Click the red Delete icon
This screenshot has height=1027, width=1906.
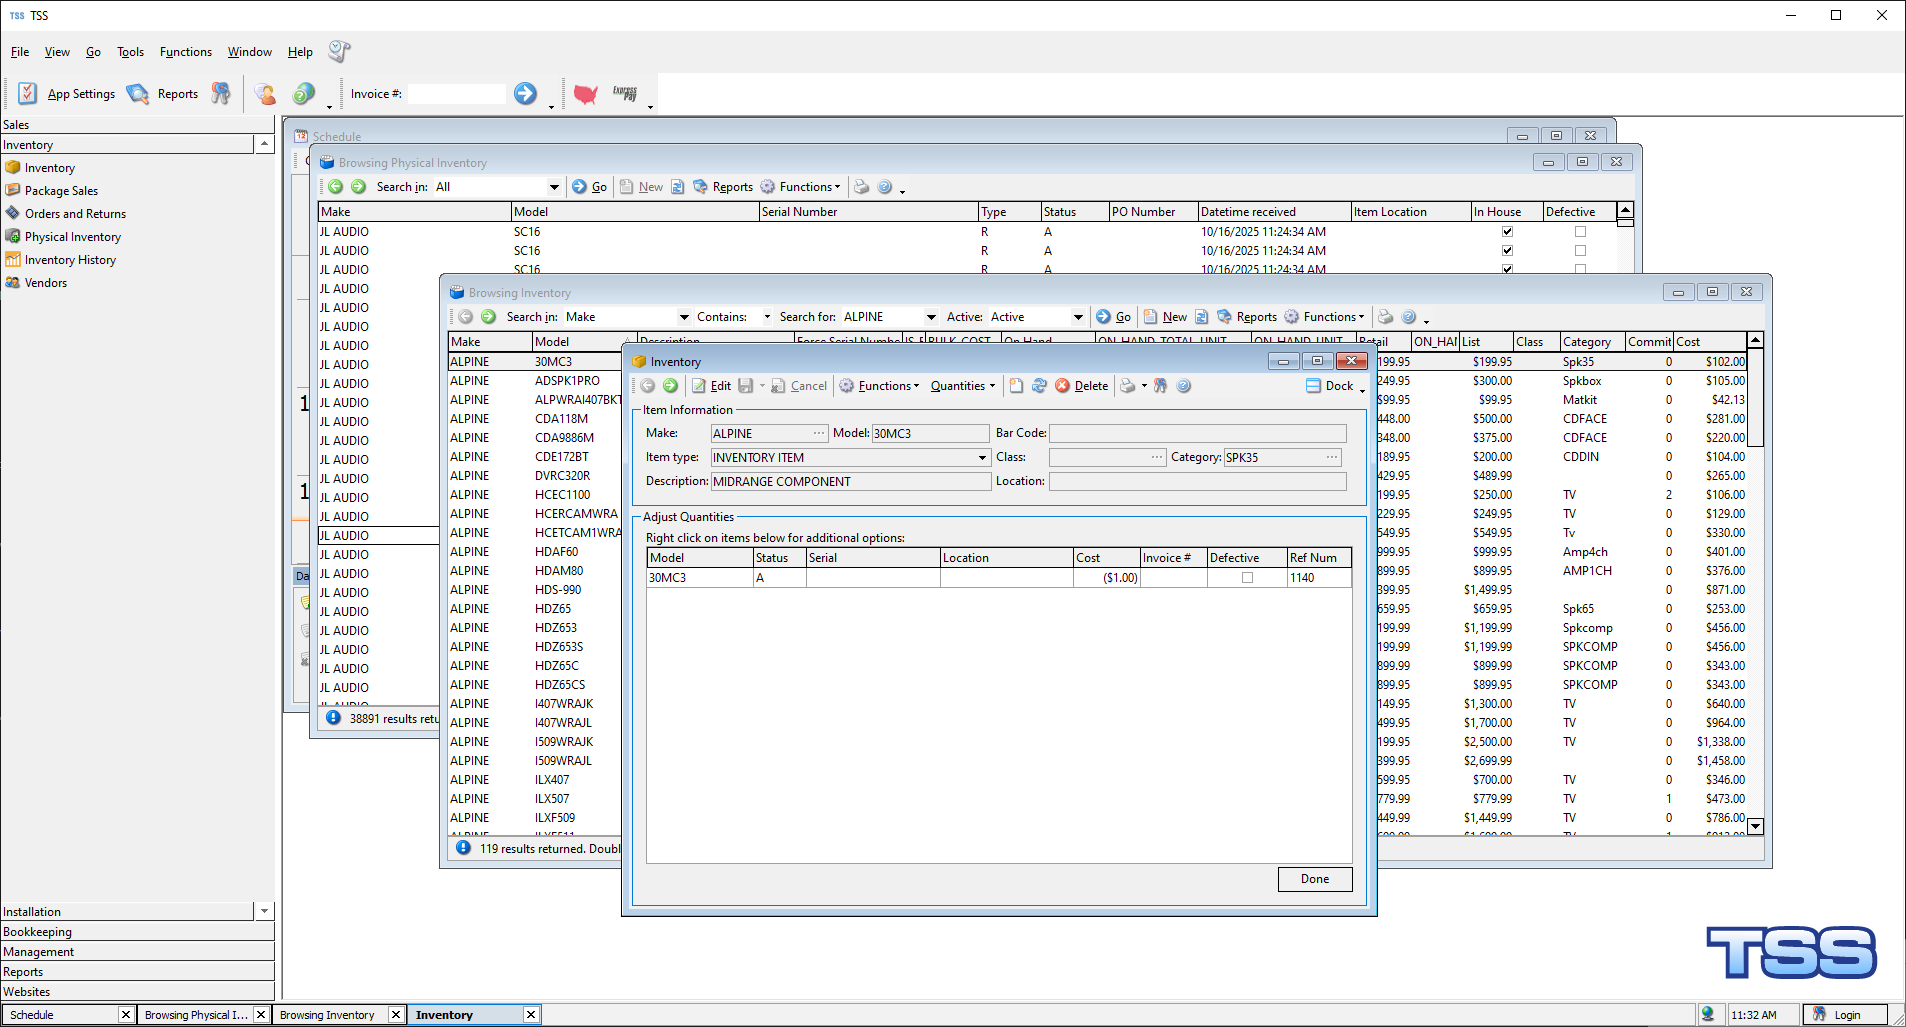pos(1062,386)
